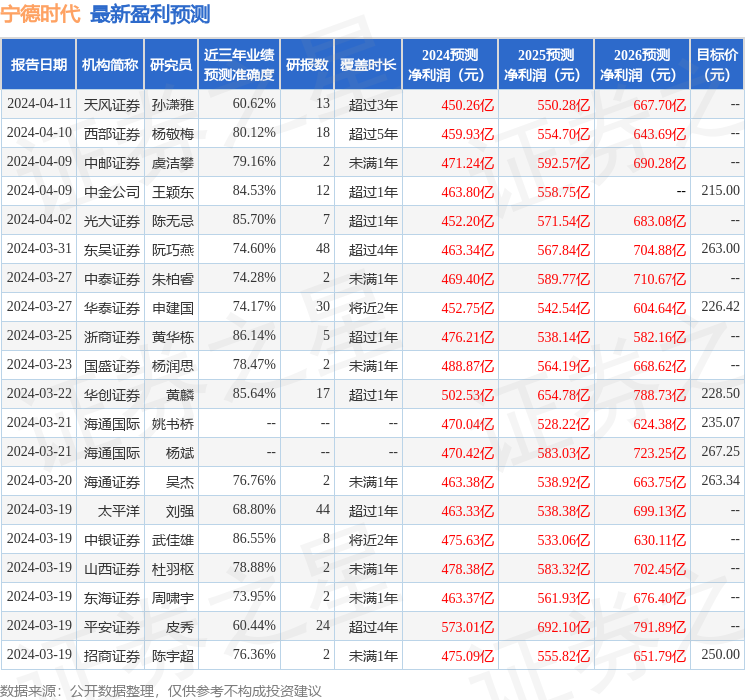Click the 2025预测净利润 column header
Image resolution: width=745 pixels, height=700 pixels.
(546, 65)
